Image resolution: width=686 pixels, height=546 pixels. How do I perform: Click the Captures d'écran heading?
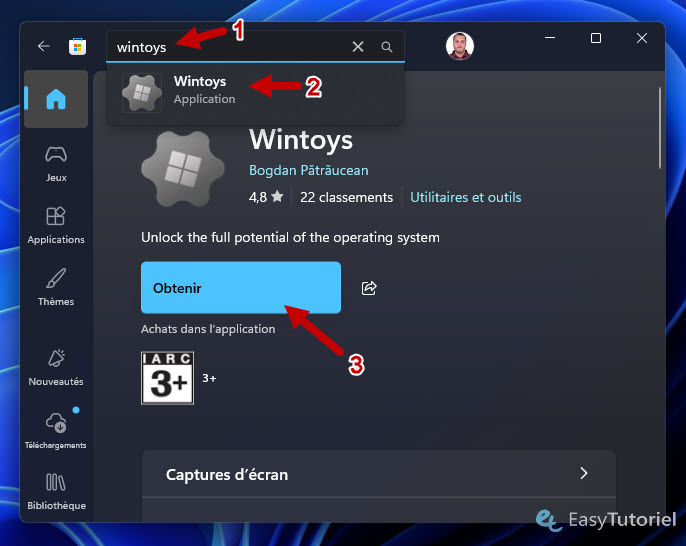pyautogui.click(x=227, y=475)
